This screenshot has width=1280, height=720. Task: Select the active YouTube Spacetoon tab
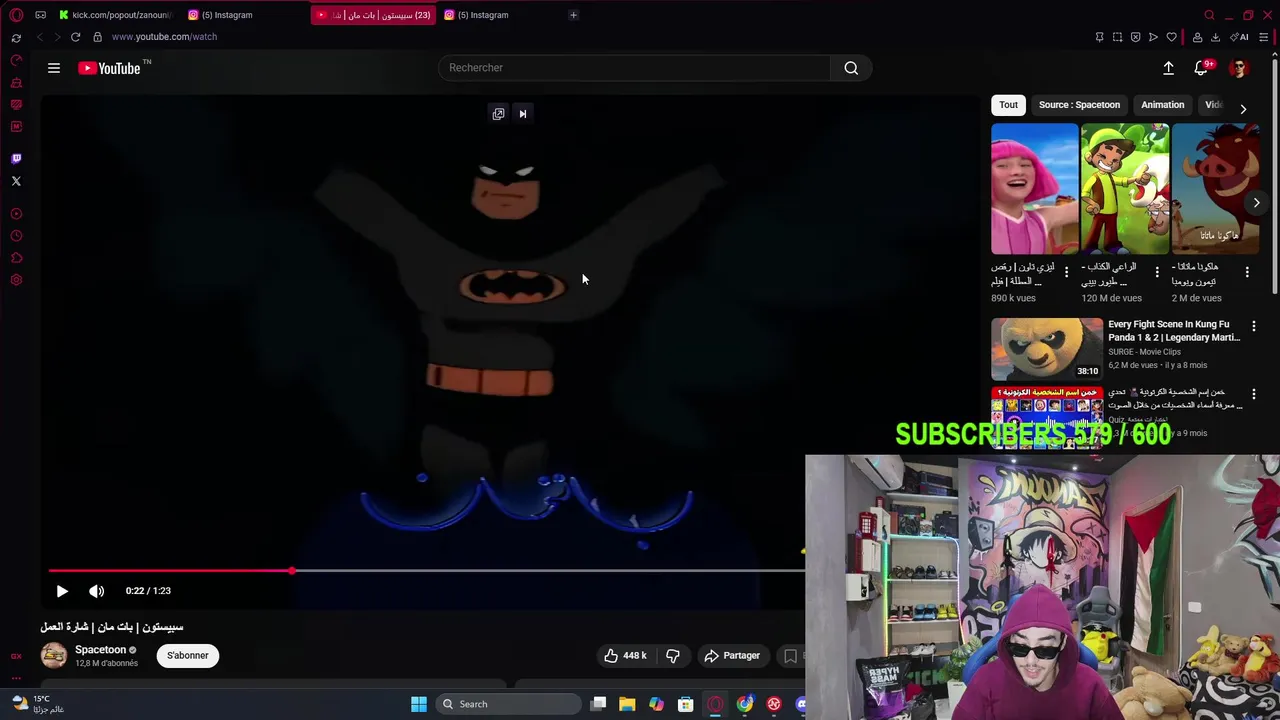(373, 15)
